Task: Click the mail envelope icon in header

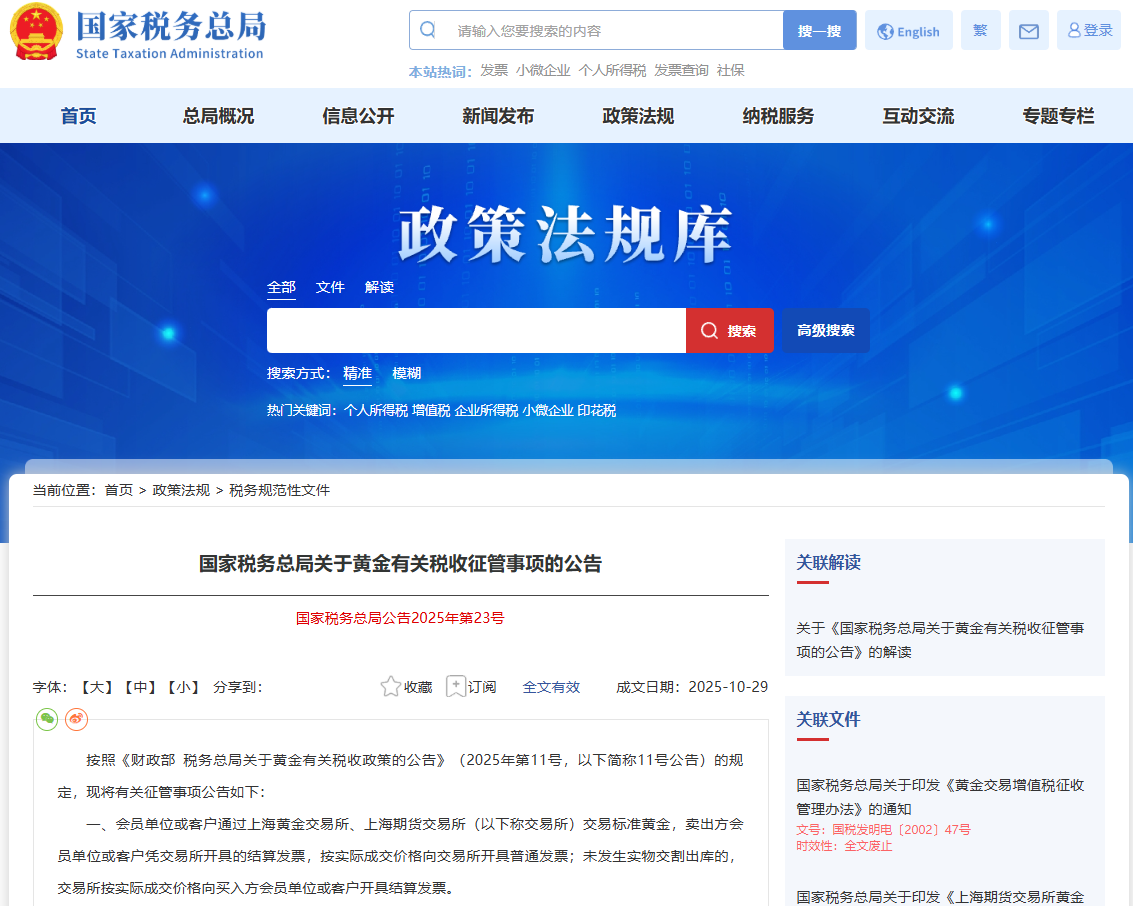Action: [x=1028, y=31]
